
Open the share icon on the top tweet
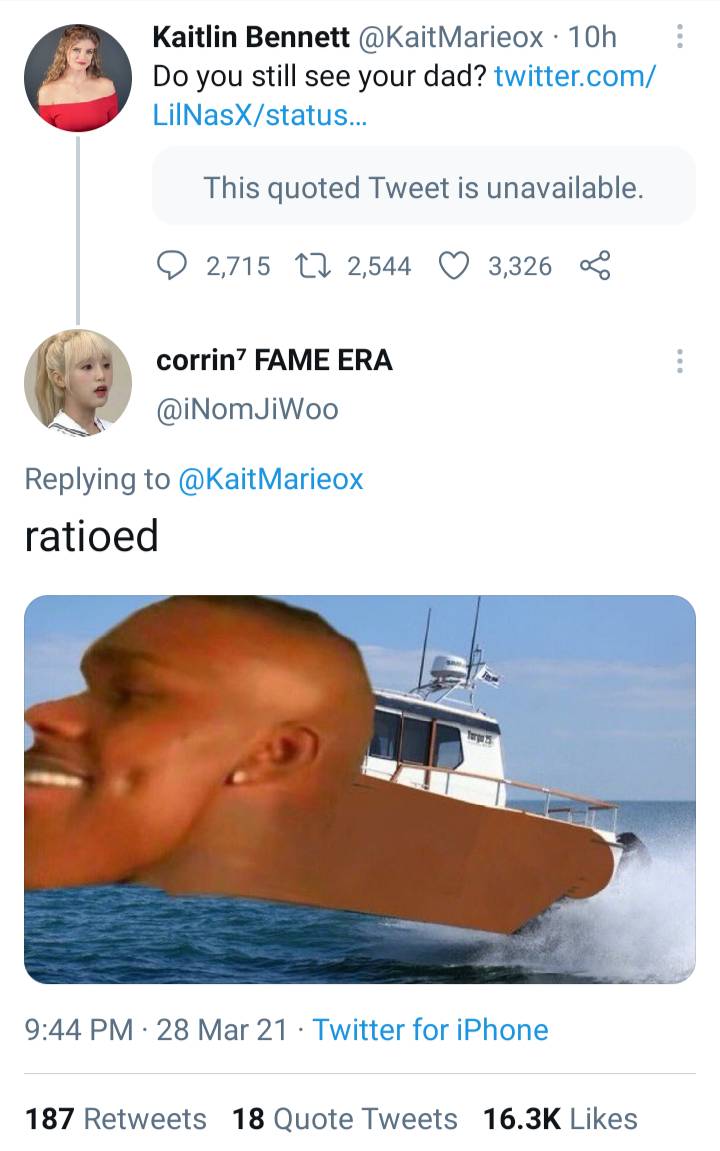point(594,264)
